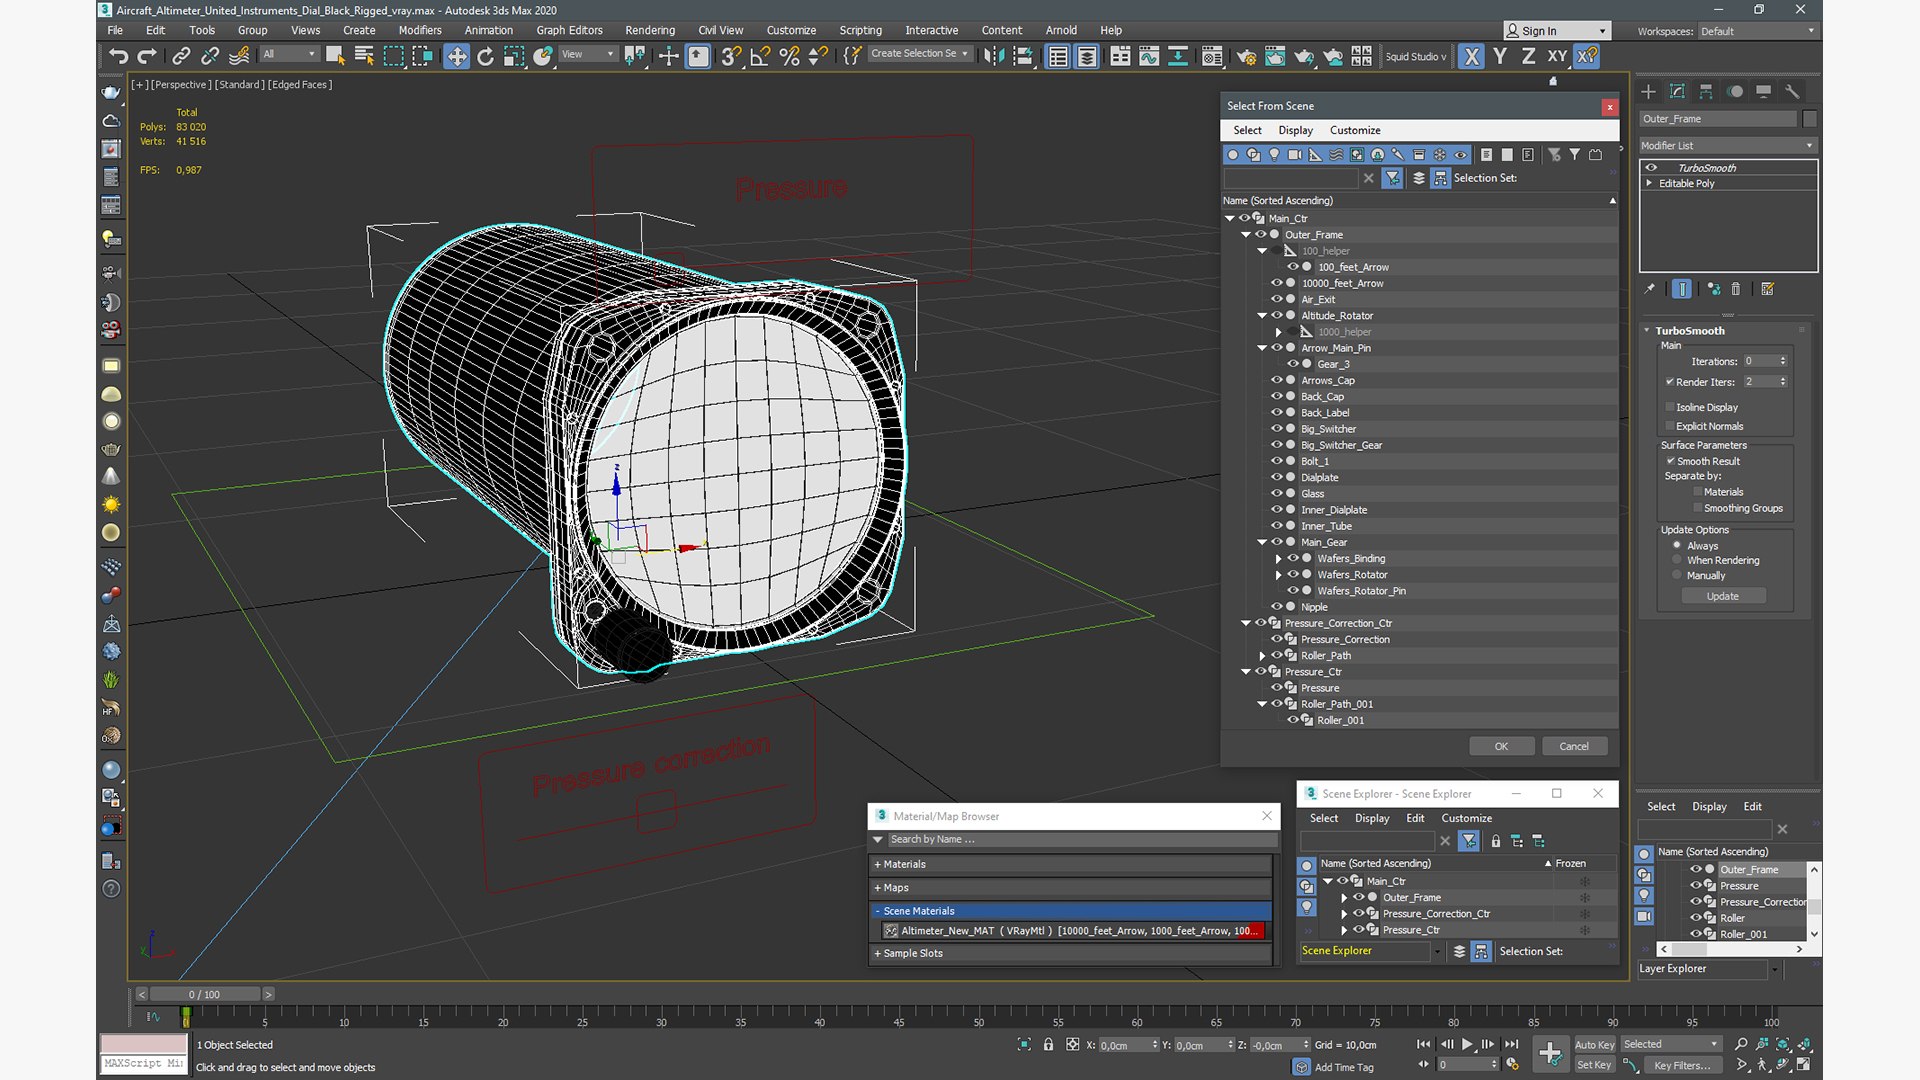1920x1080 pixels.
Task: Toggle the Auto Key button
Action: [1594, 1044]
